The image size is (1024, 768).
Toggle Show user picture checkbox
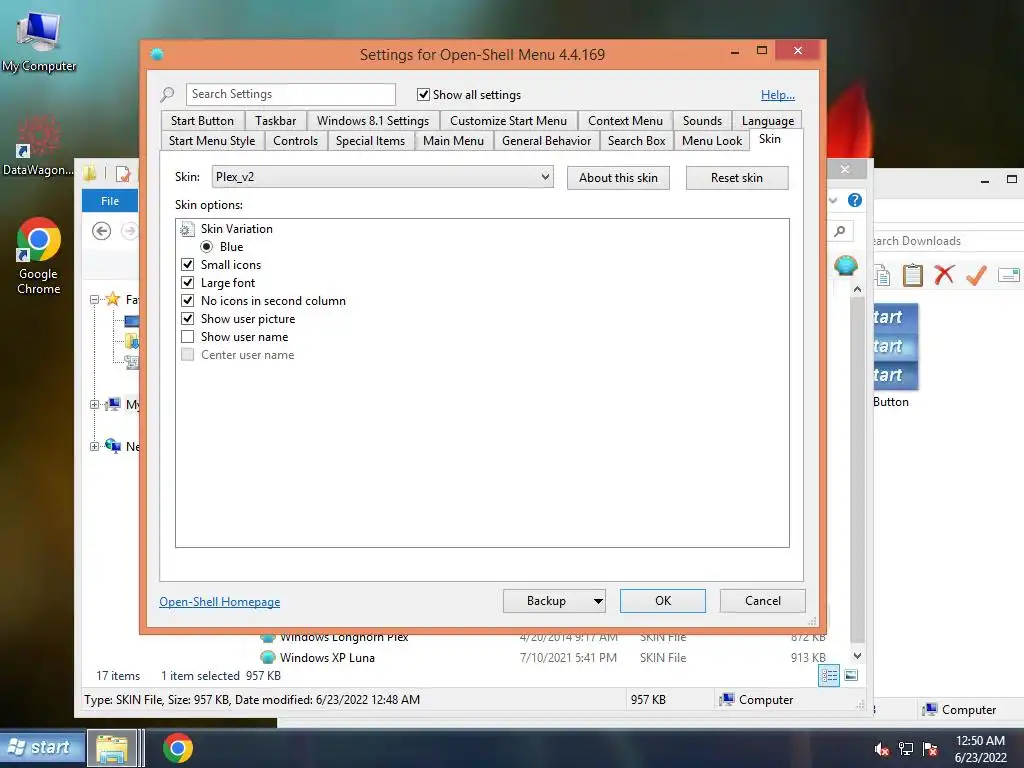point(187,319)
